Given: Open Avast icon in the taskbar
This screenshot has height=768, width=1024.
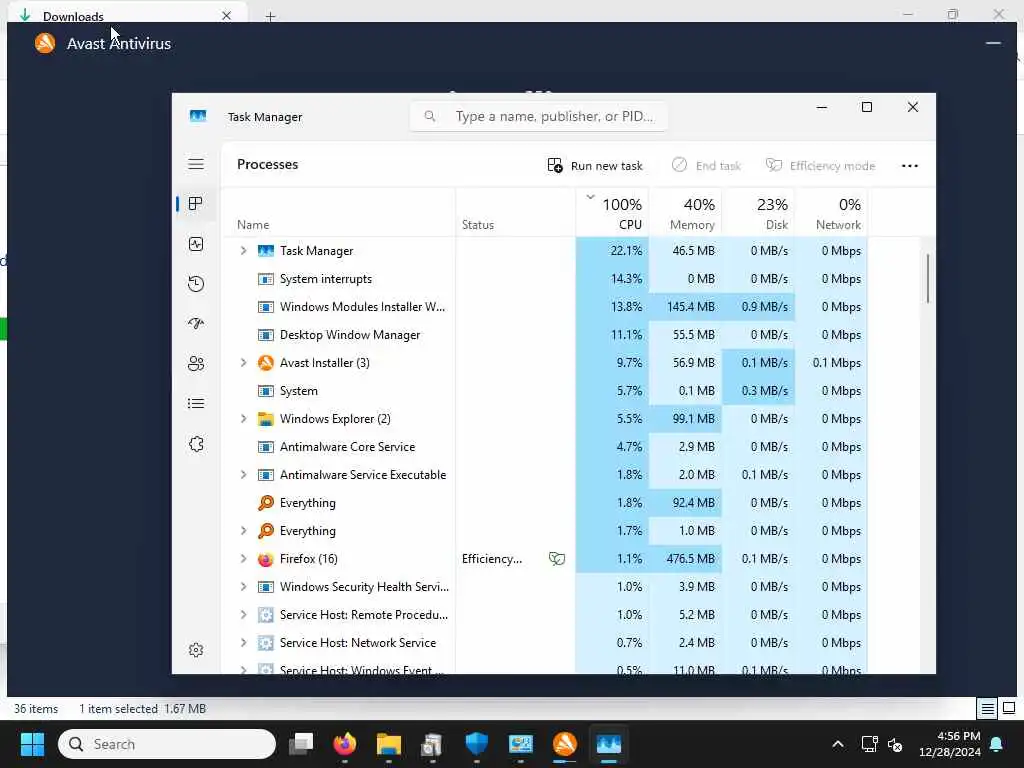Looking at the screenshot, I should (x=565, y=744).
